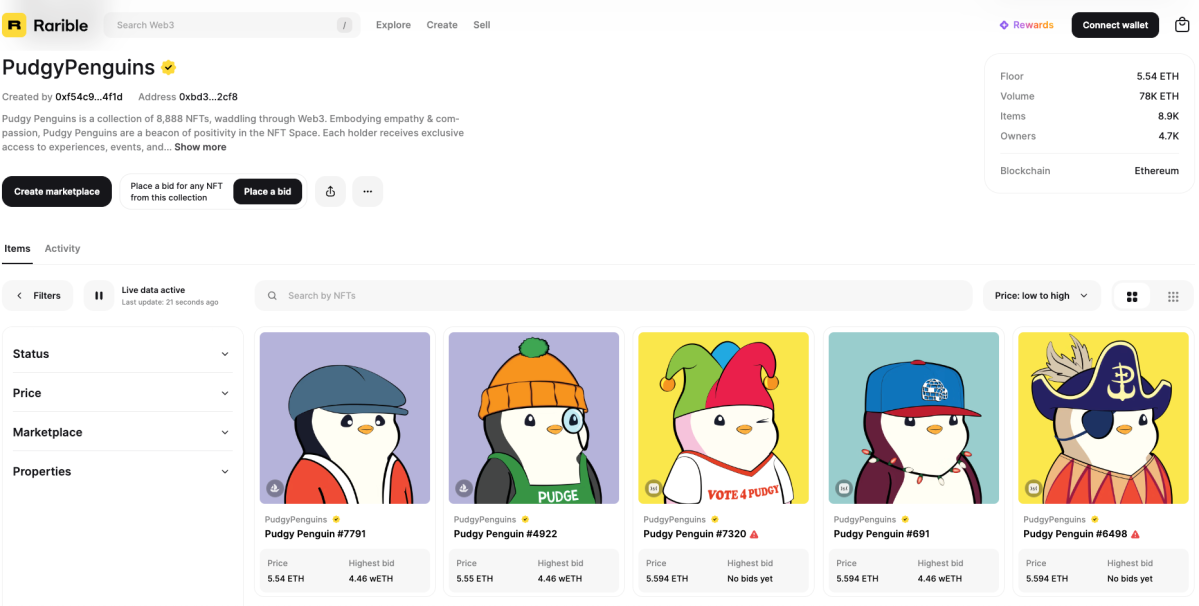The width and height of the screenshot is (1199, 606).
Task: Click marketplace badge on Penguin #7791 image
Action: (x=274, y=488)
